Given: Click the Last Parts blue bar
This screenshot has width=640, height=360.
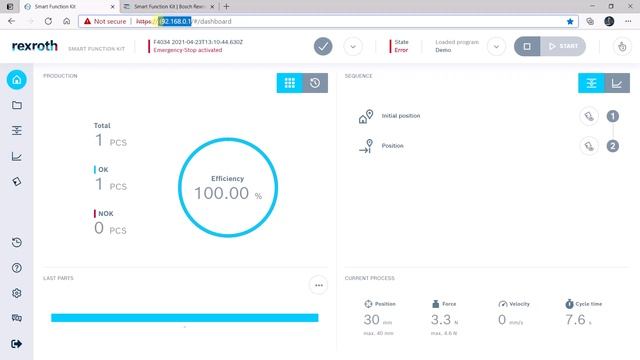Looking at the screenshot, I should (x=184, y=318).
